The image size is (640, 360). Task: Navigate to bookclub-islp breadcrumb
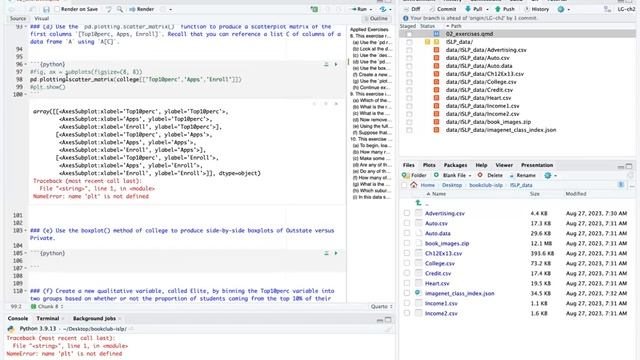[x=486, y=185]
